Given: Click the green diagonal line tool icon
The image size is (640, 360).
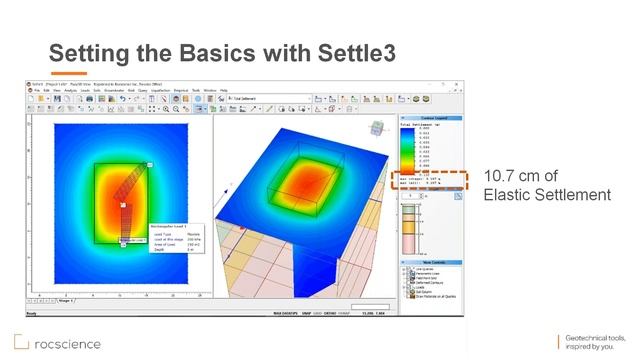Looking at the screenshot, I should pyautogui.click(x=269, y=109).
